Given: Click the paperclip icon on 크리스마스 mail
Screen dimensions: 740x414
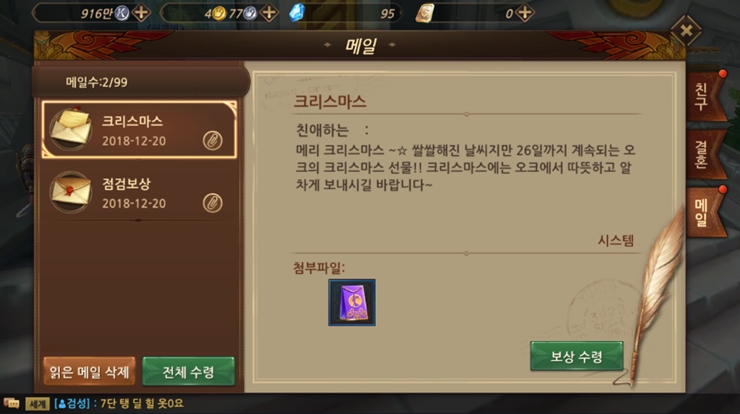Looking at the screenshot, I should pyautogui.click(x=212, y=141).
